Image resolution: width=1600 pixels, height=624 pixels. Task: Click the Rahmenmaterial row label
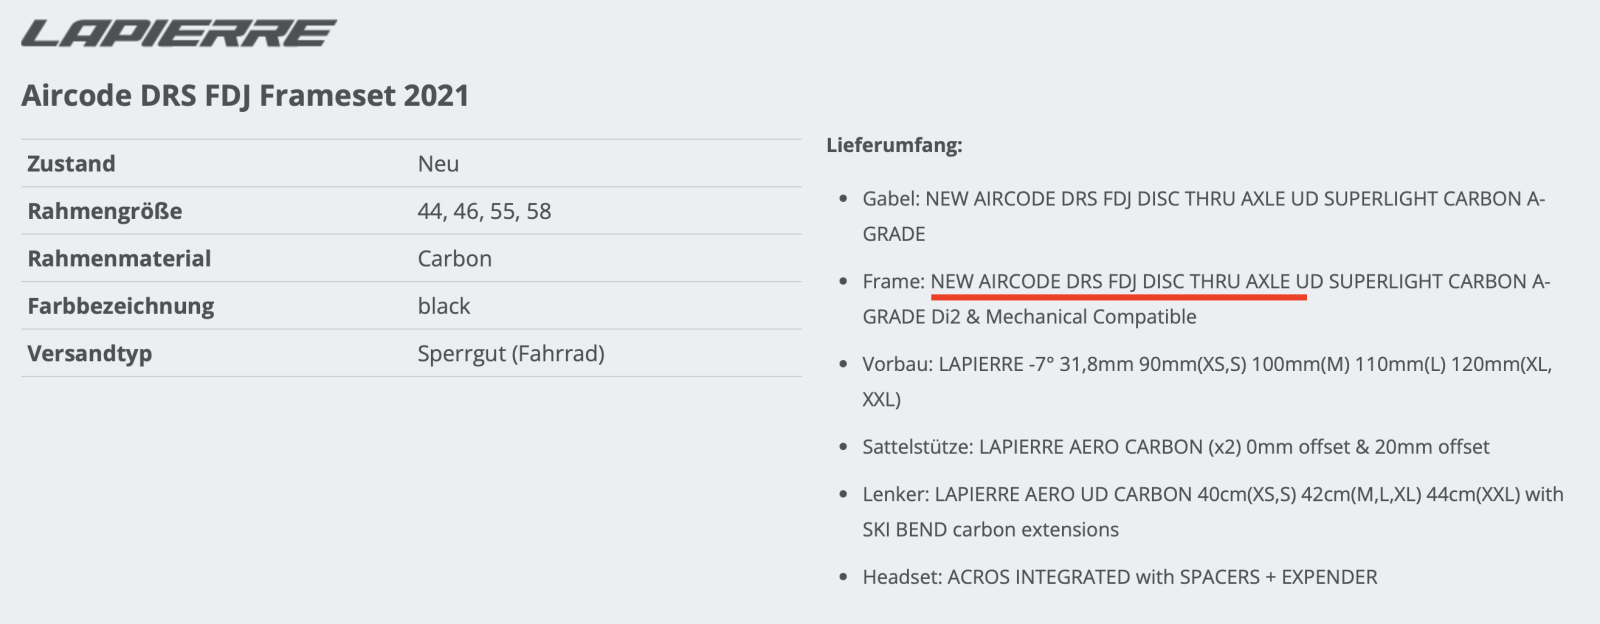pos(119,259)
